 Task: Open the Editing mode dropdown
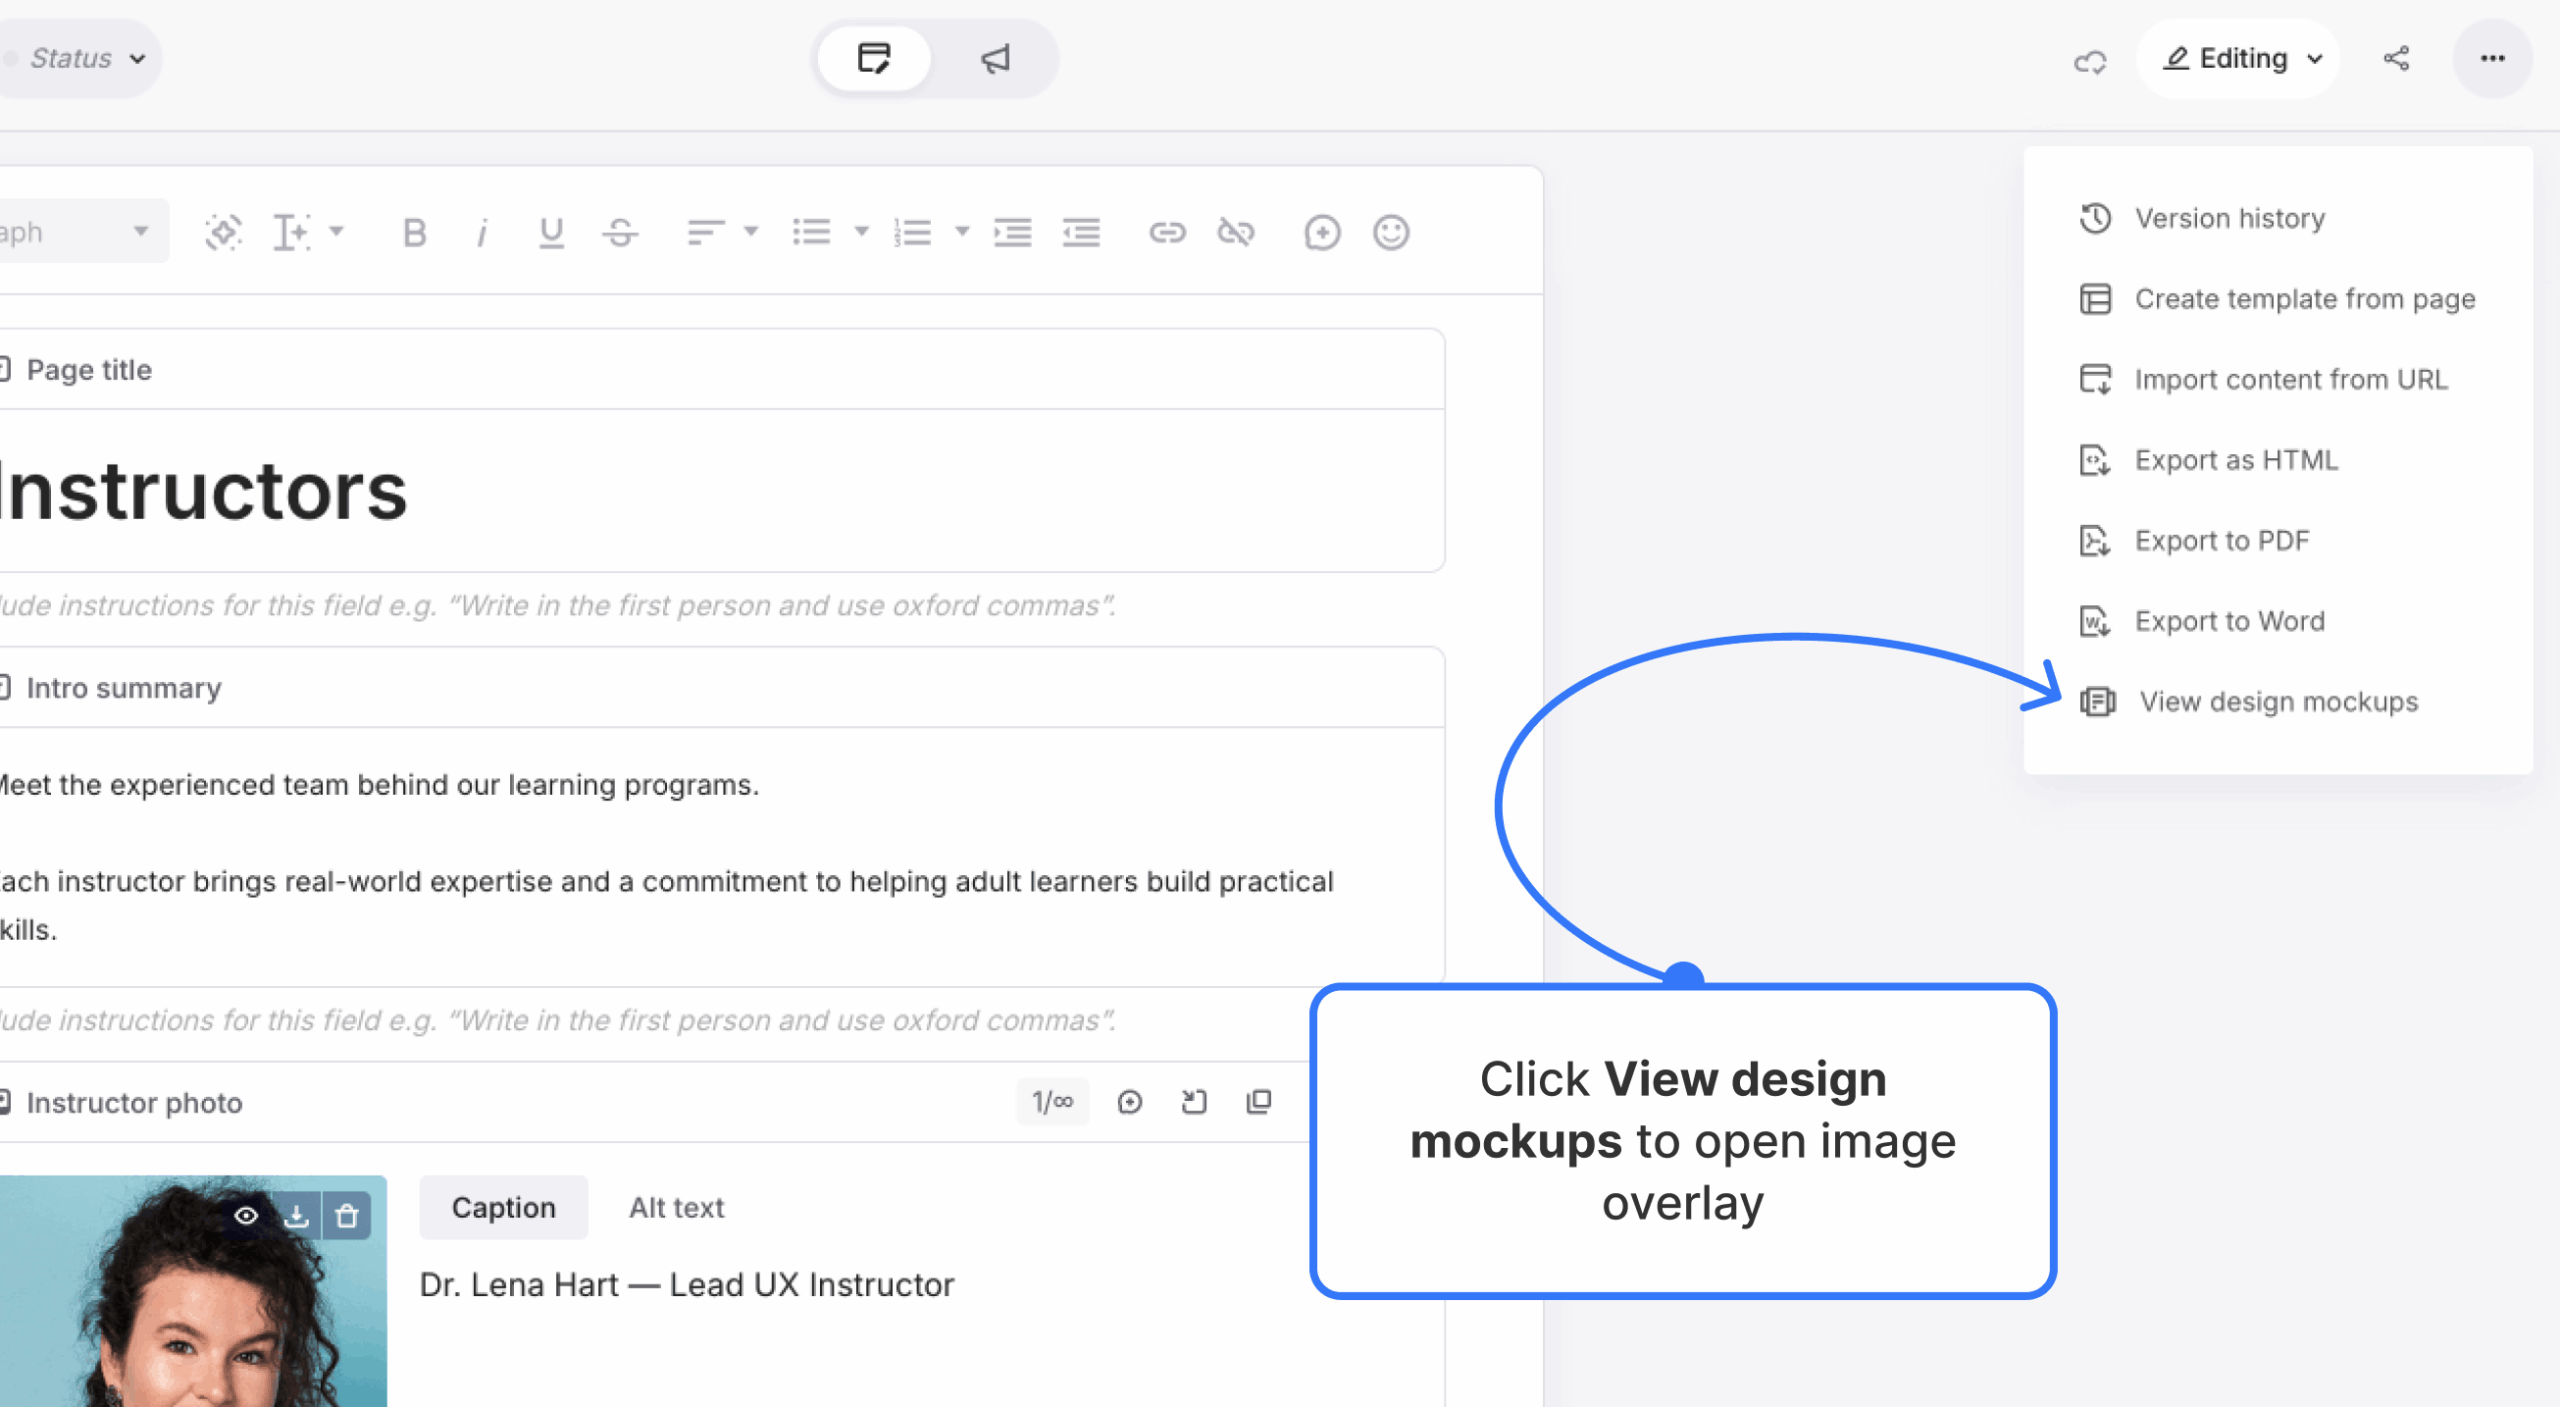point(2238,58)
